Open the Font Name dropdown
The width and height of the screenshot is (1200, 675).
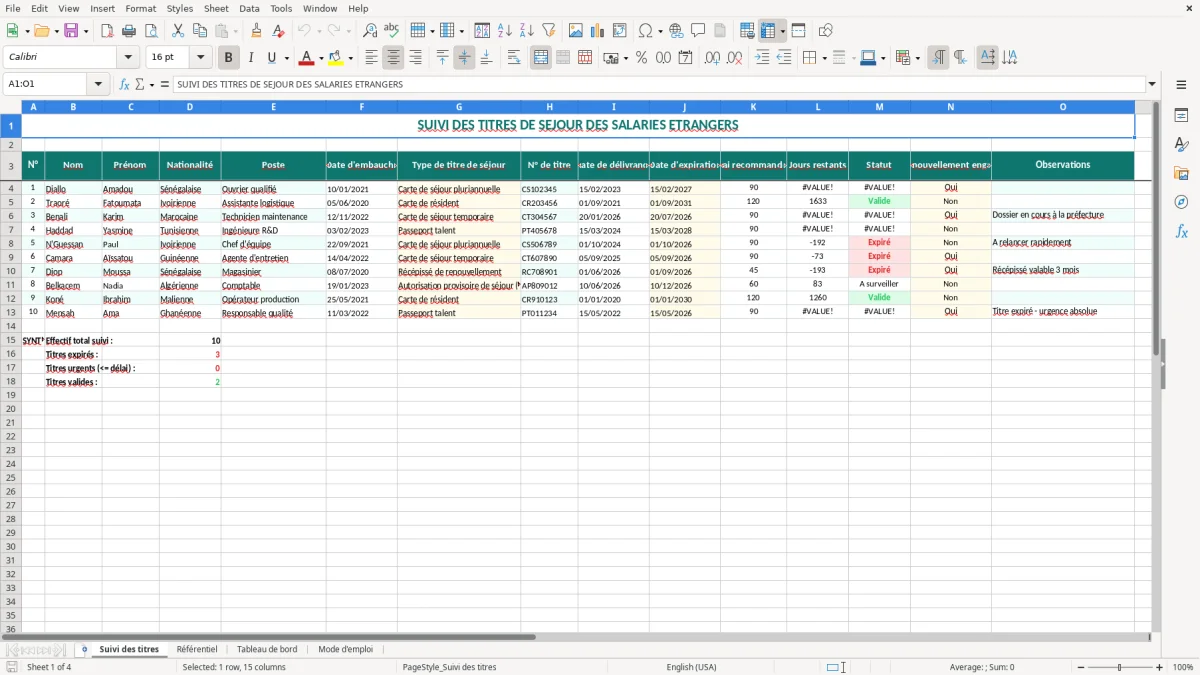(x=128, y=58)
